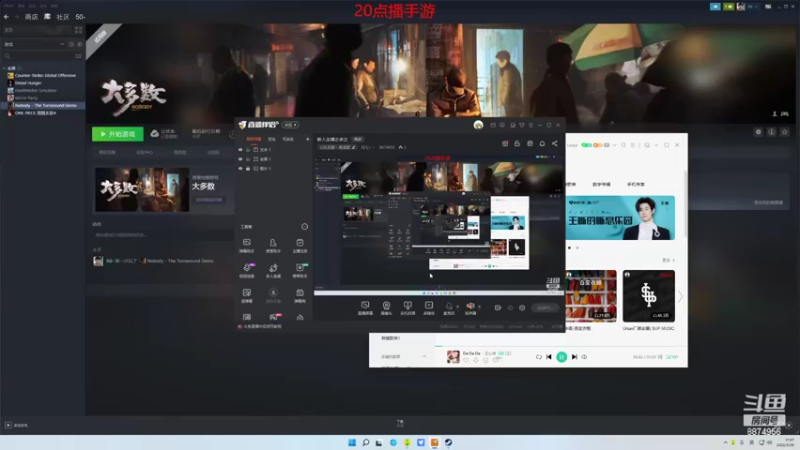Toggle visibility of 文本 1 source layer
800x450 pixels.
point(240,149)
